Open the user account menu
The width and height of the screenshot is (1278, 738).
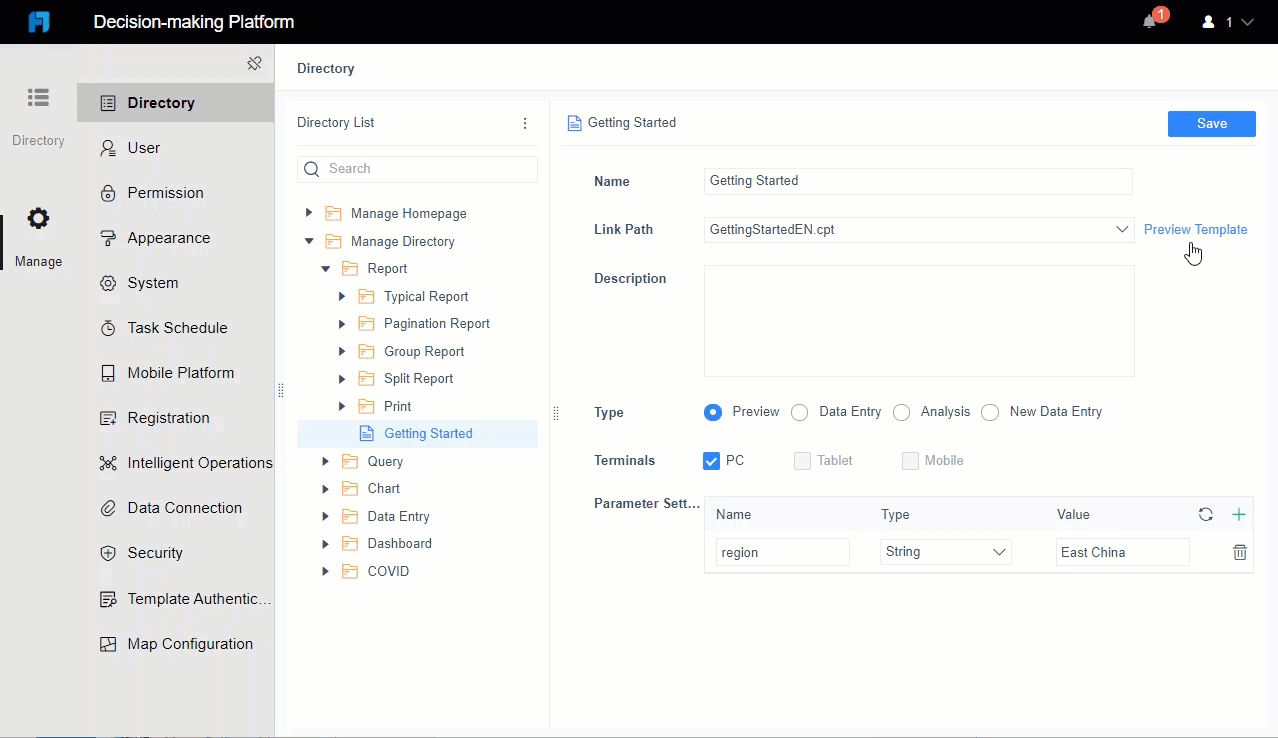[1228, 22]
